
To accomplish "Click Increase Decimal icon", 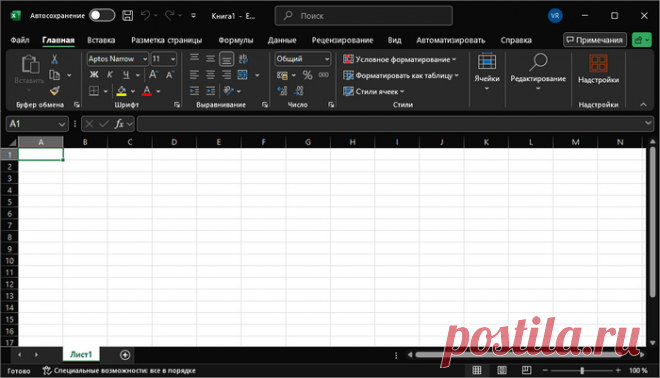I will [282, 91].
